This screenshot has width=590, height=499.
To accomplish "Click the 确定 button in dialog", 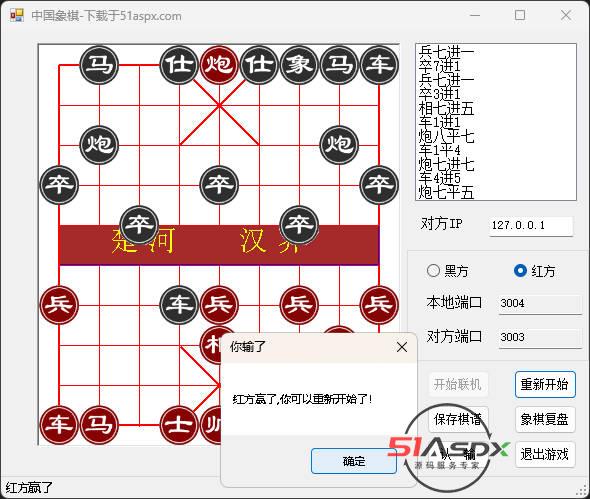I will tap(354, 461).
